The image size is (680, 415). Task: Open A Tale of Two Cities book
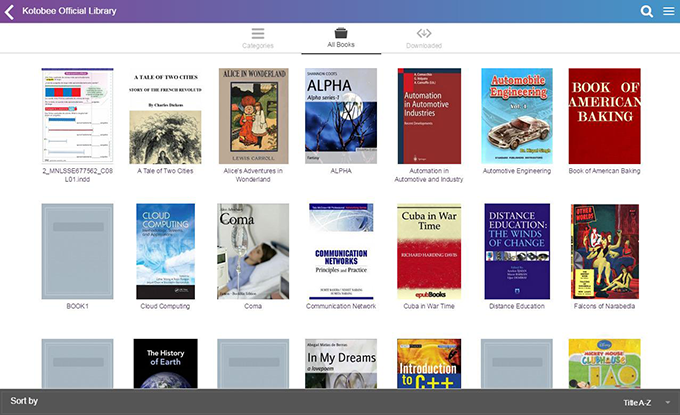(x=165, y=116)
